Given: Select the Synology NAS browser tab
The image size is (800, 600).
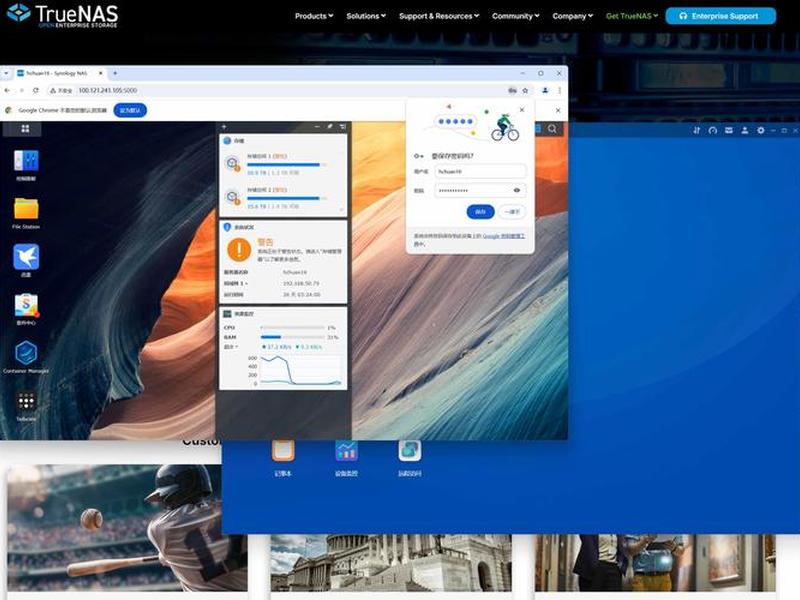Looking at the screenshot, I should pyautogui.click(x=60, y=73).
